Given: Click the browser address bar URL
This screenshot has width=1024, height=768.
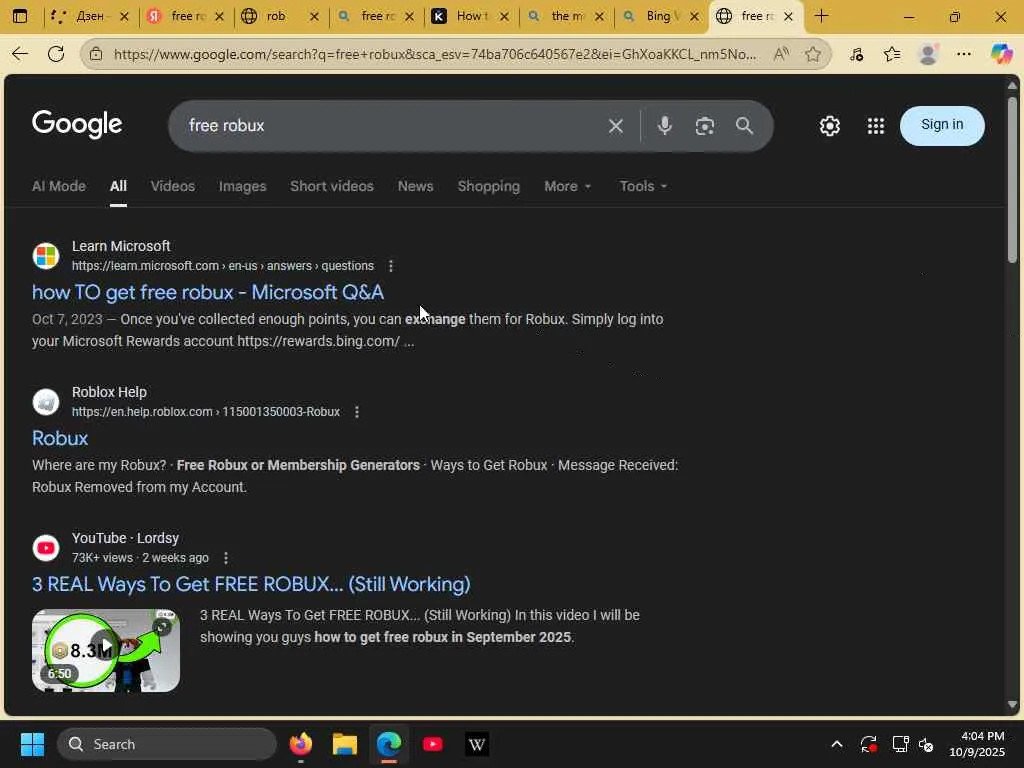Looking at the screenshot, I should (x=434, y=54).
